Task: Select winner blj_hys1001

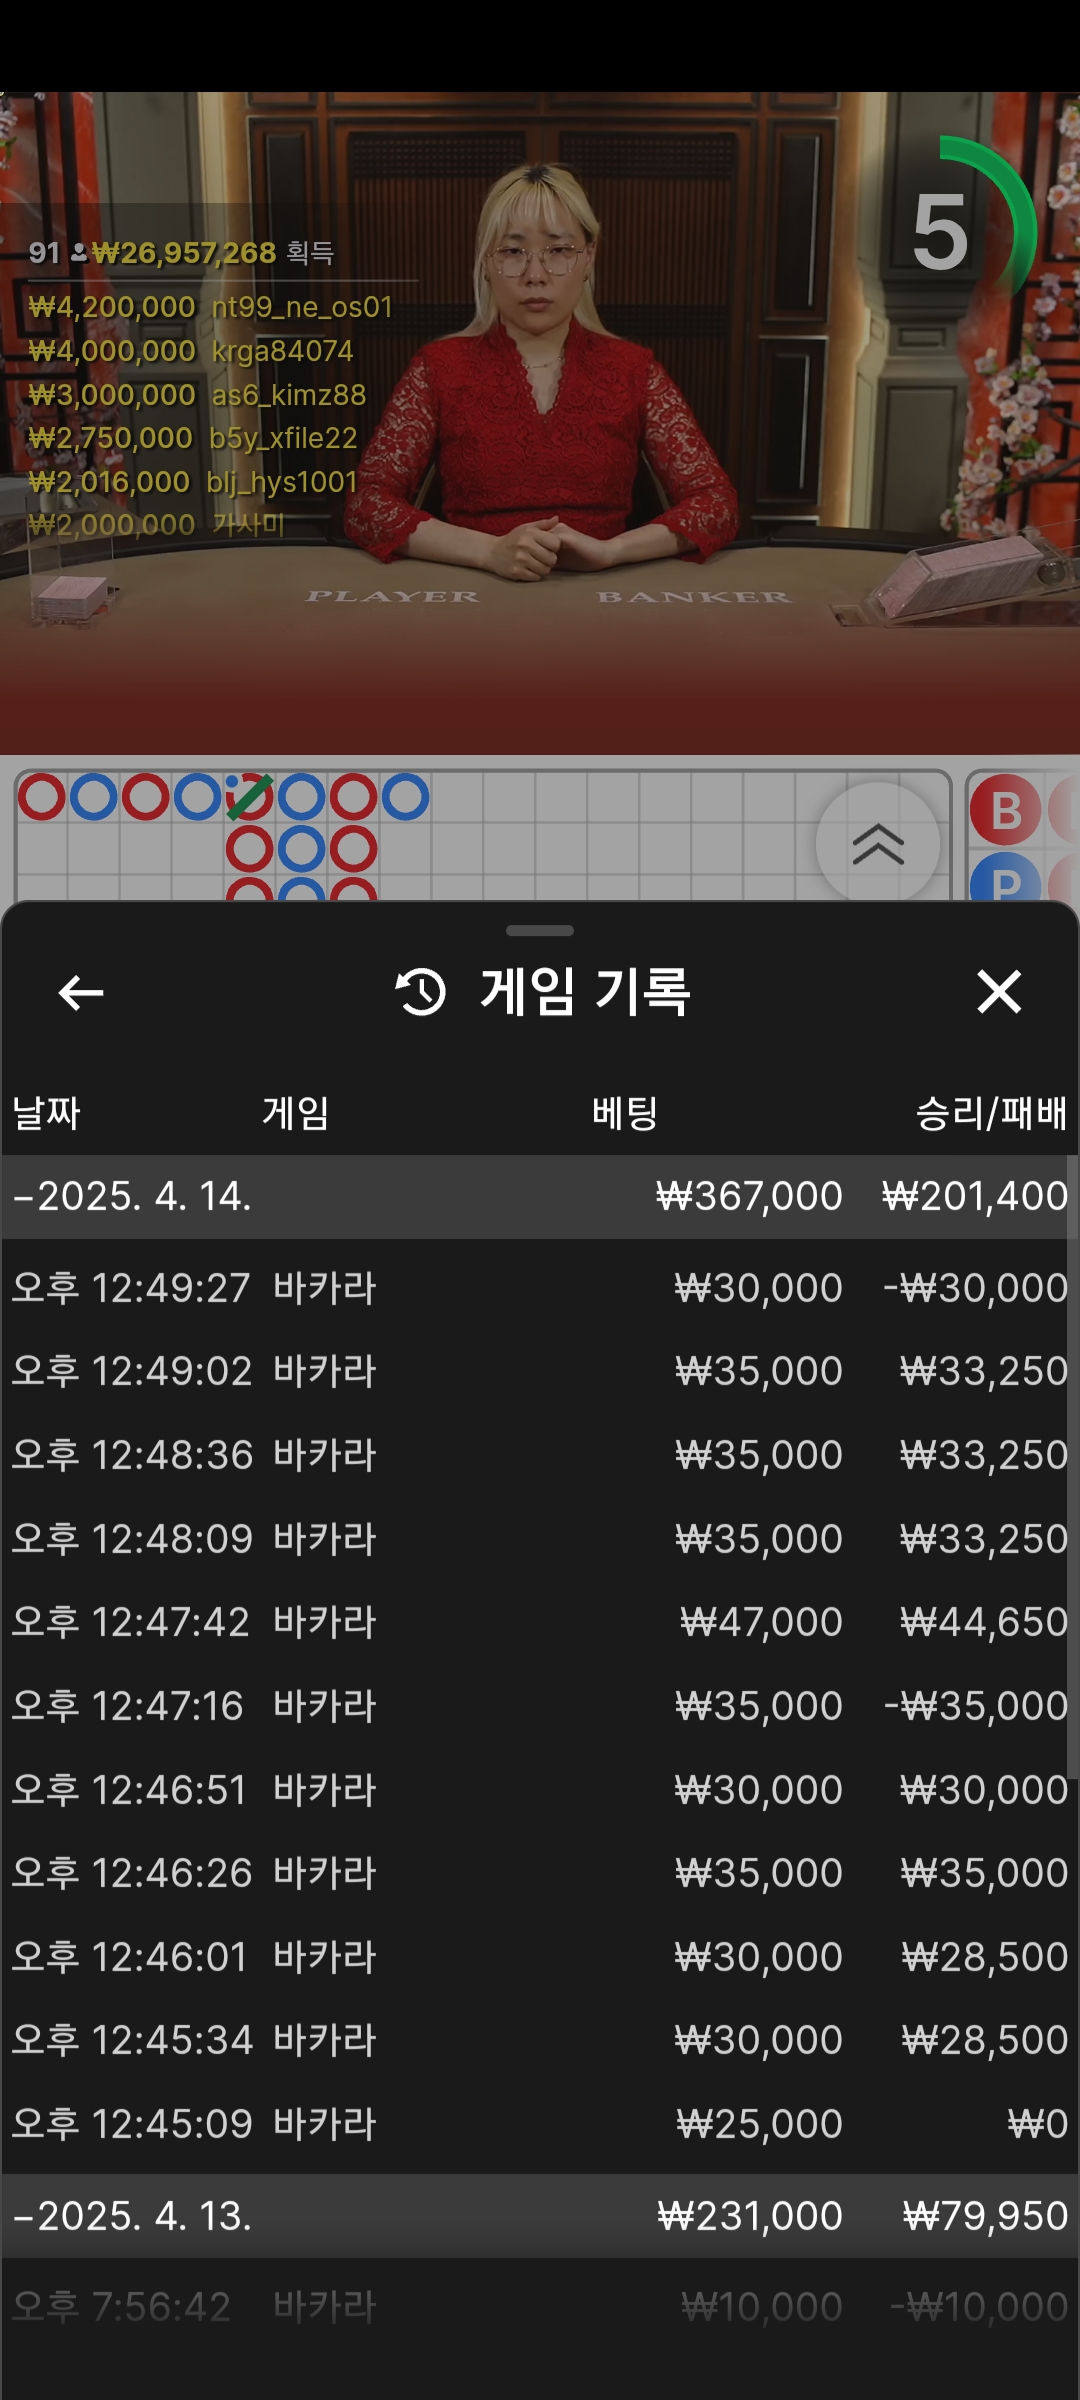Action: point(282,482)
